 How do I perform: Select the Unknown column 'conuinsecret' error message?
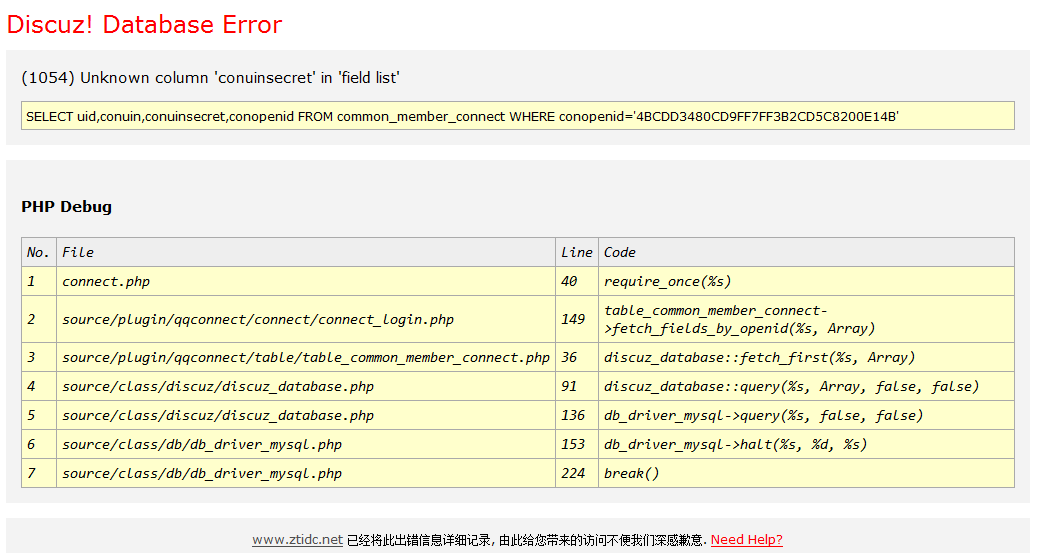(211, 78)
